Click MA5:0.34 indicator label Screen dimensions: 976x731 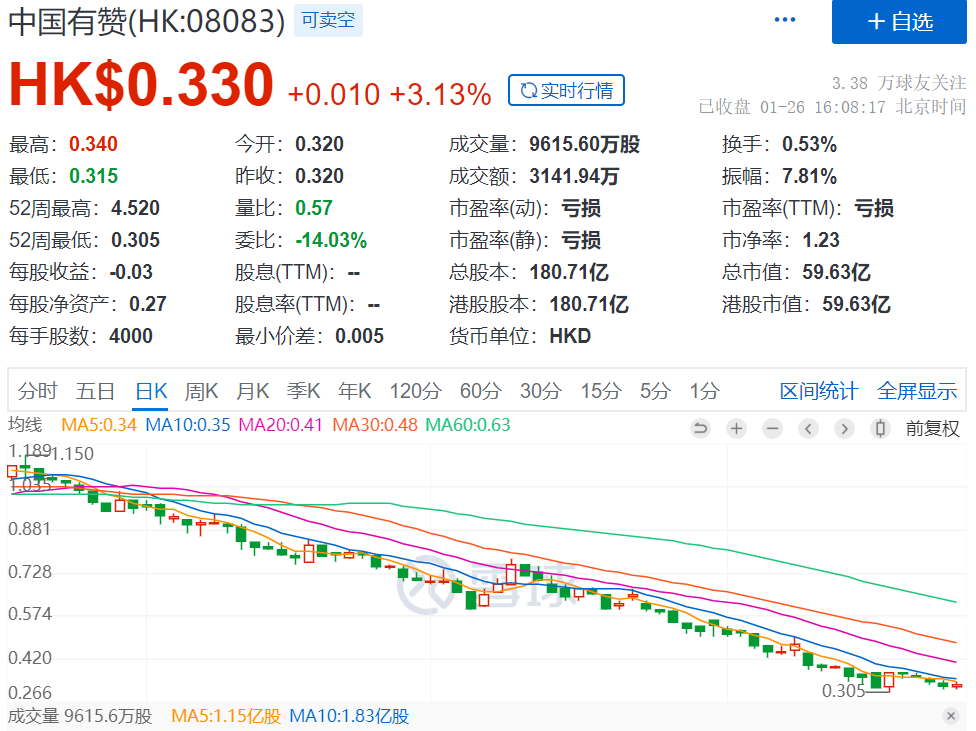pyautogui.click(x=99, y=425)
